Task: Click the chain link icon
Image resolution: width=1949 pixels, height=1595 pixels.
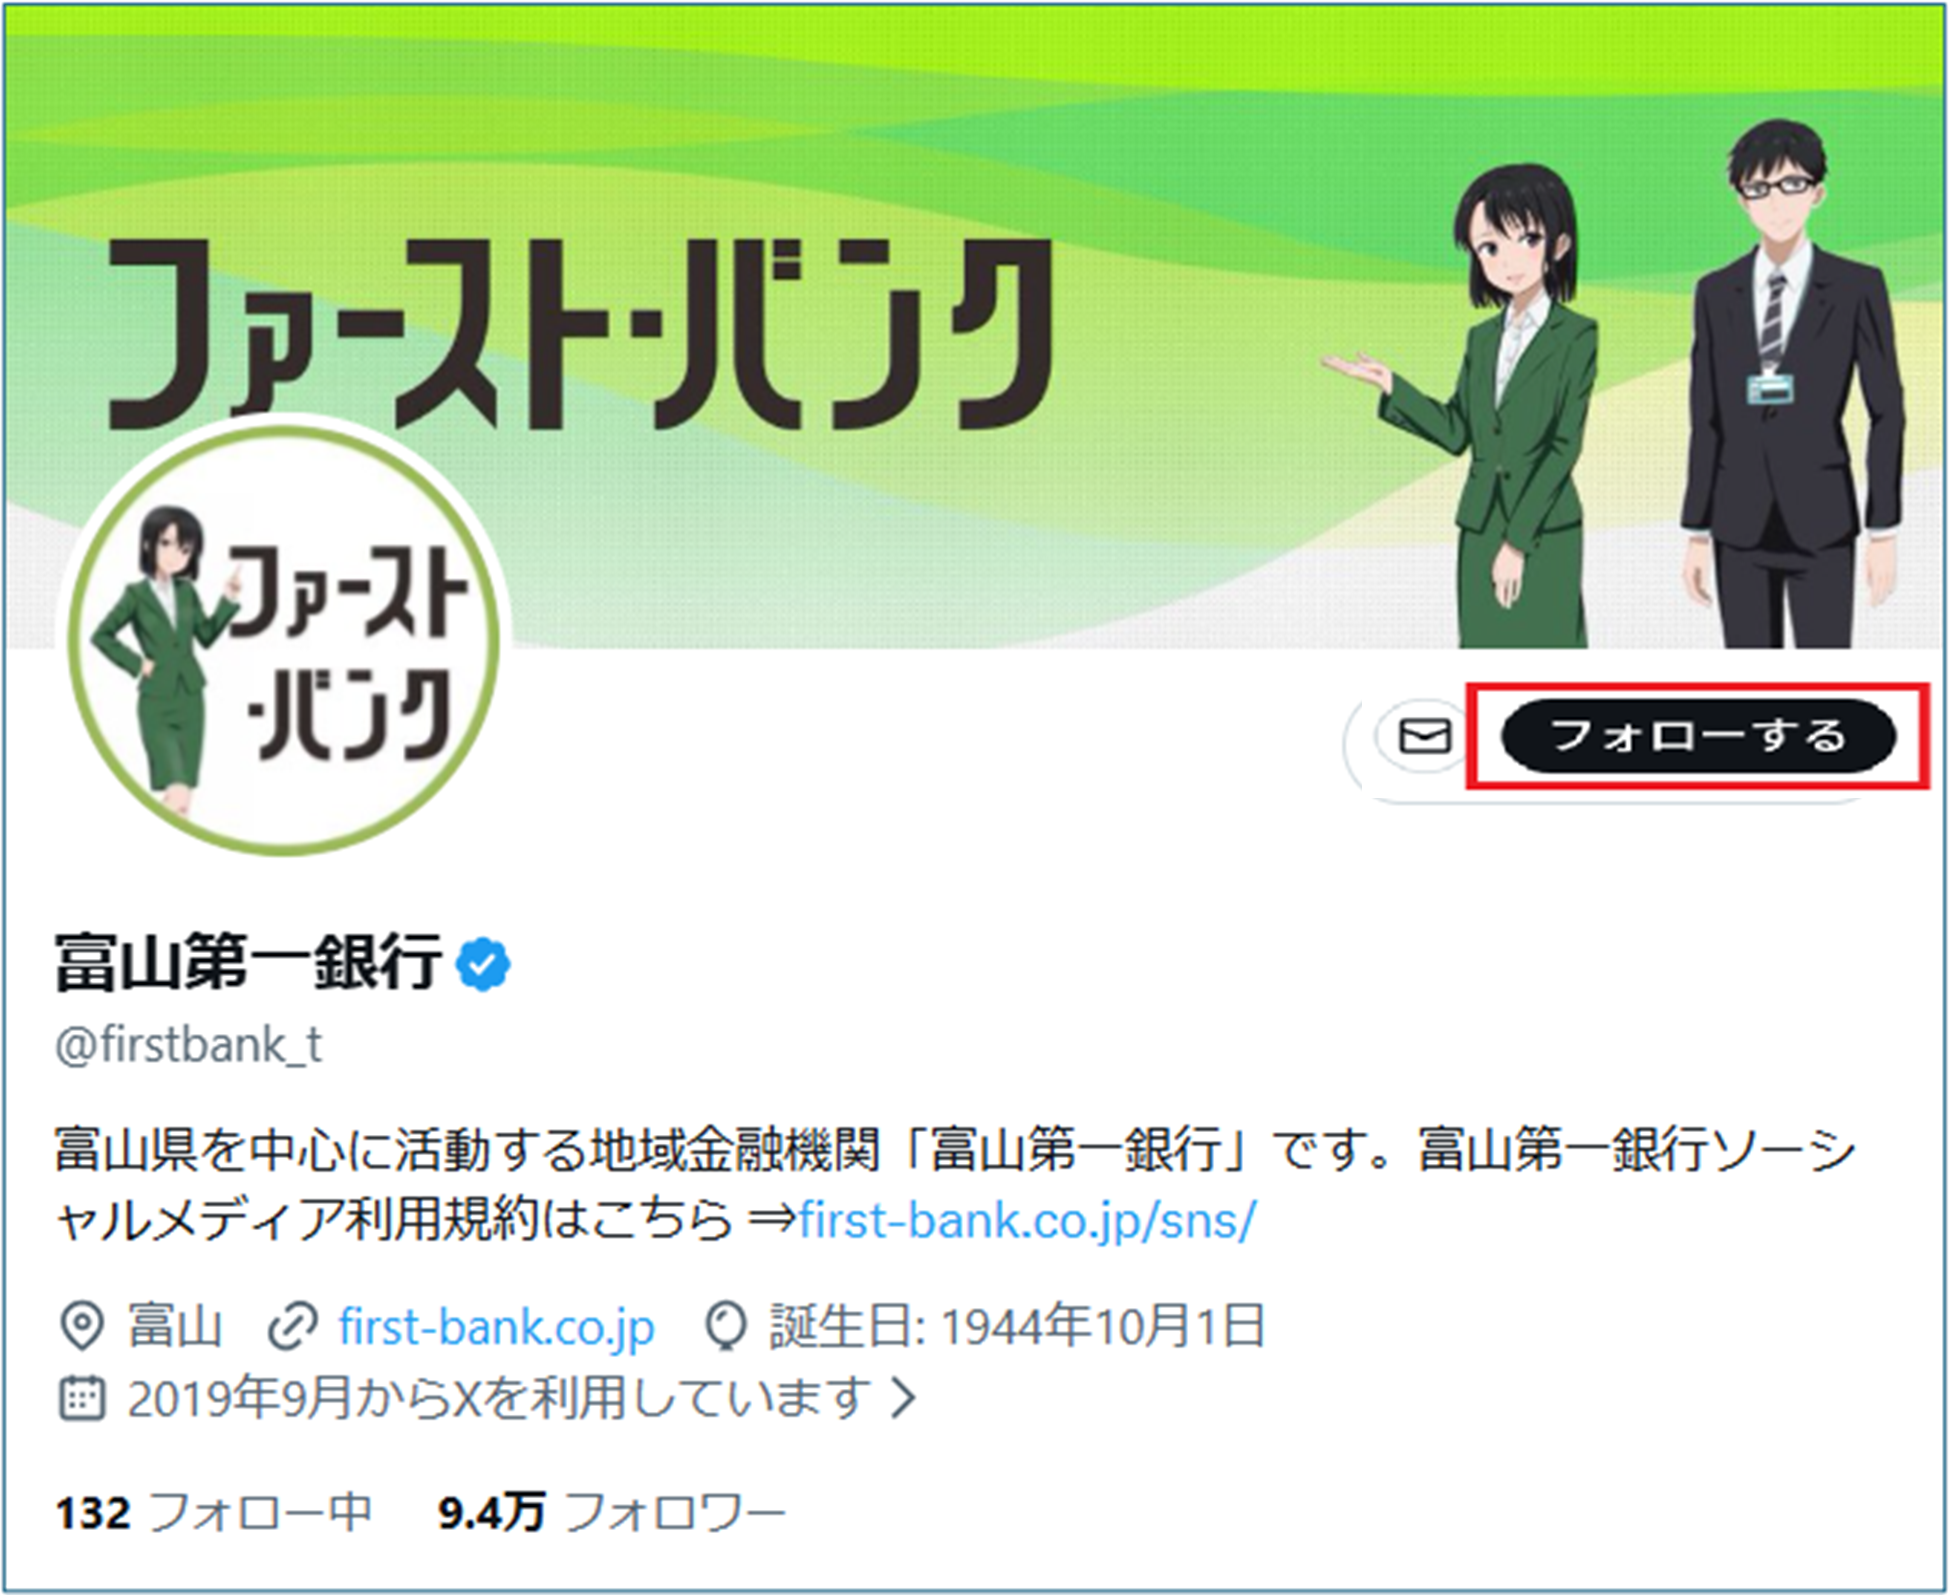Action: point(294,1327)
